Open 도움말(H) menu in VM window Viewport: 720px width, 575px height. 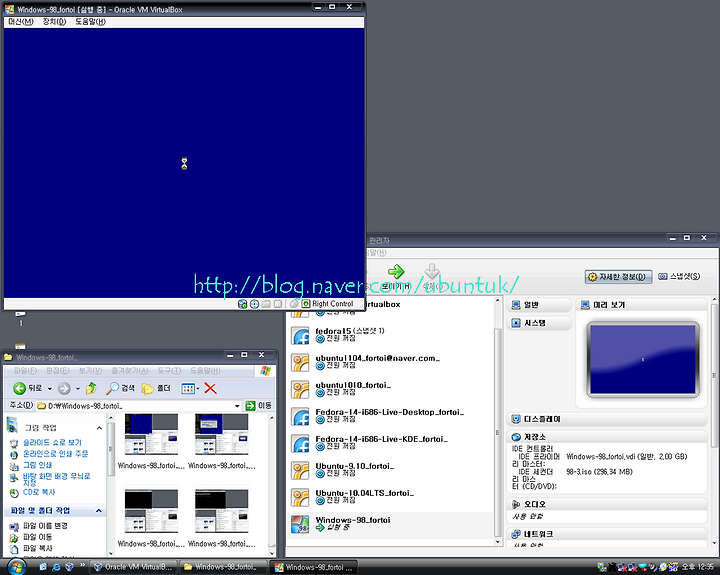click(90, 22)
